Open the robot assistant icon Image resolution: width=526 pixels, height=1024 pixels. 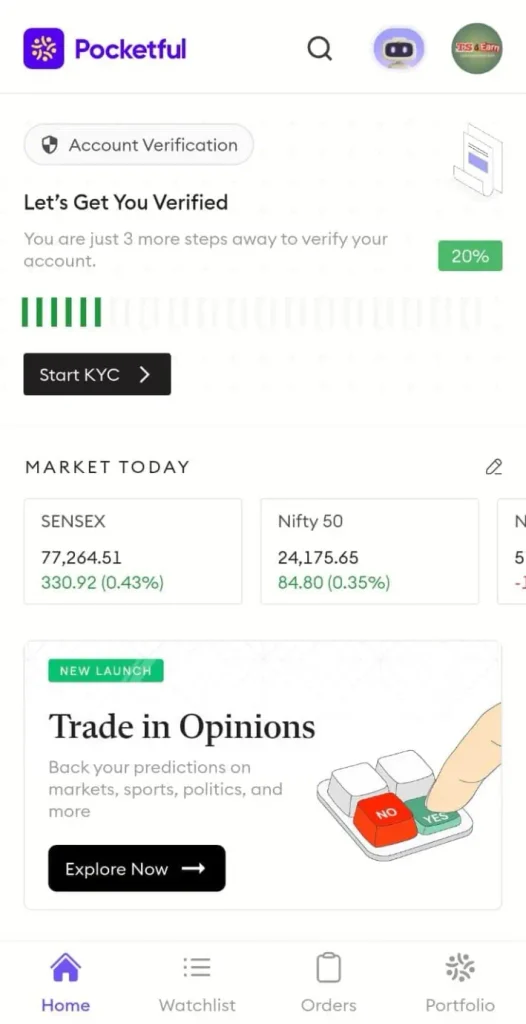(x=399, y=48)
